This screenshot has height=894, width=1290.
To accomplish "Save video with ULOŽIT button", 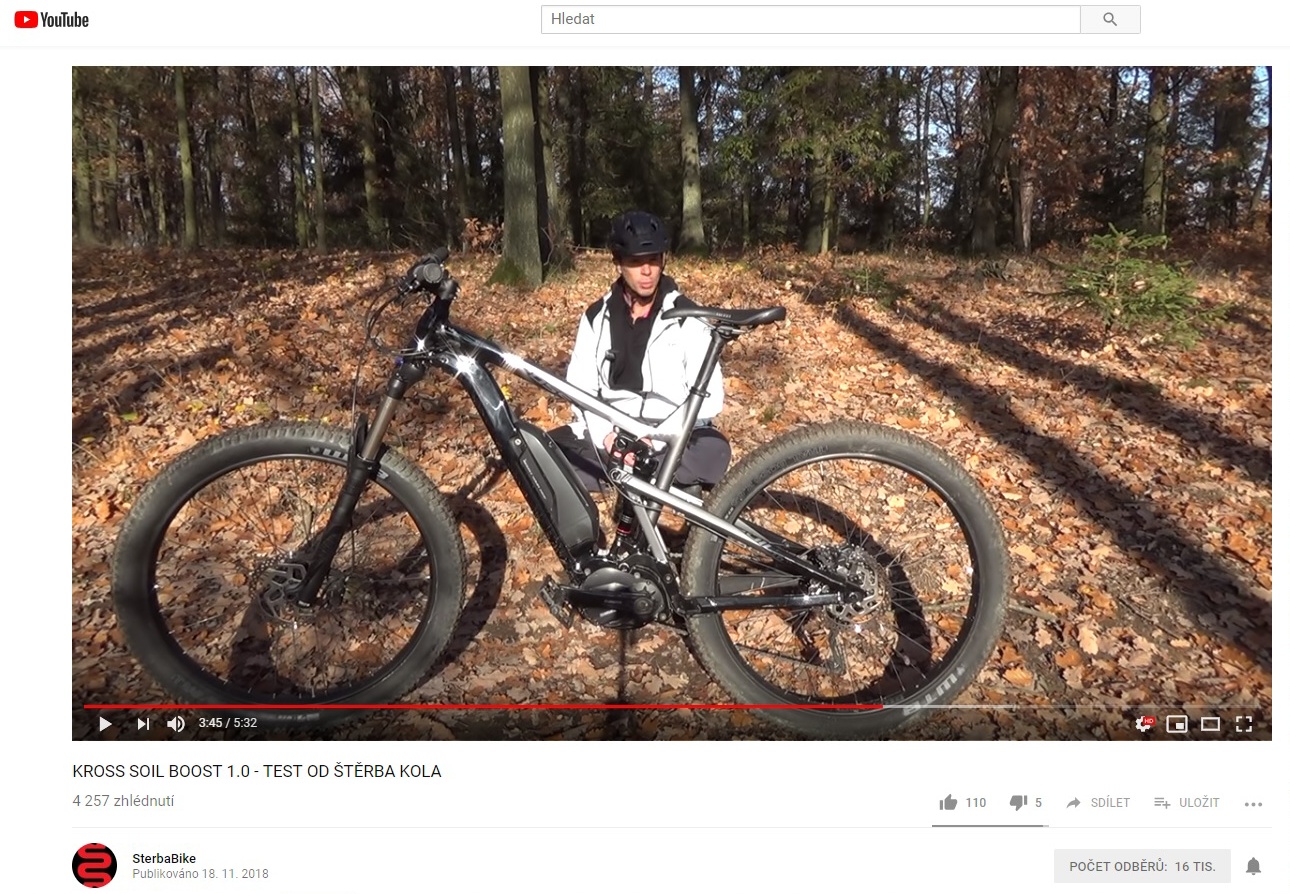I will (1187, 803).
